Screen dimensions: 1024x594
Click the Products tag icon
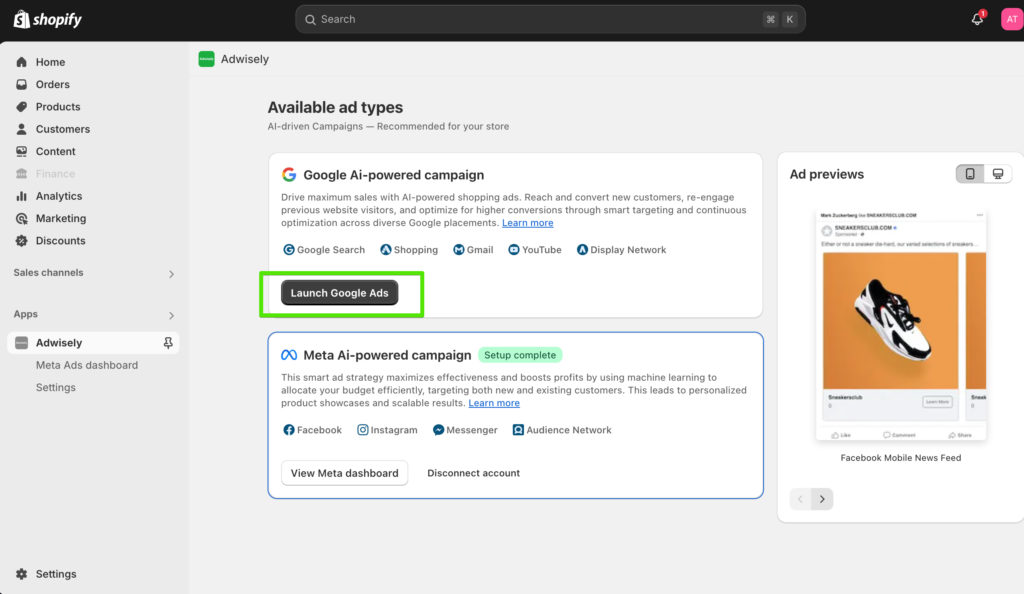[x=22, y=106]
